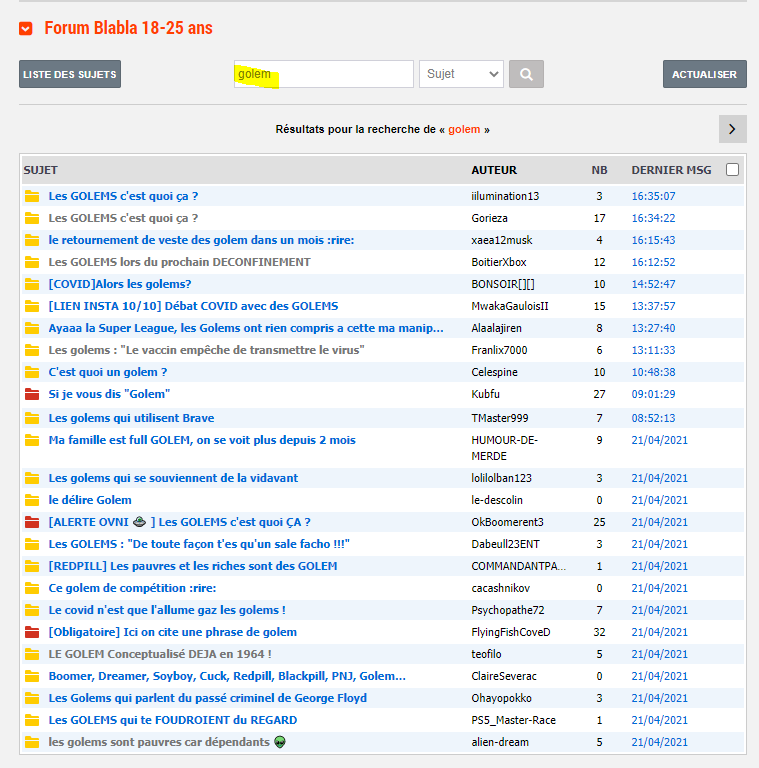Open 'Les GOLEMS lors du prochain DECONFINEMENT' topic
Viewport: 759px width, 768px height.
tap(179, 262)
